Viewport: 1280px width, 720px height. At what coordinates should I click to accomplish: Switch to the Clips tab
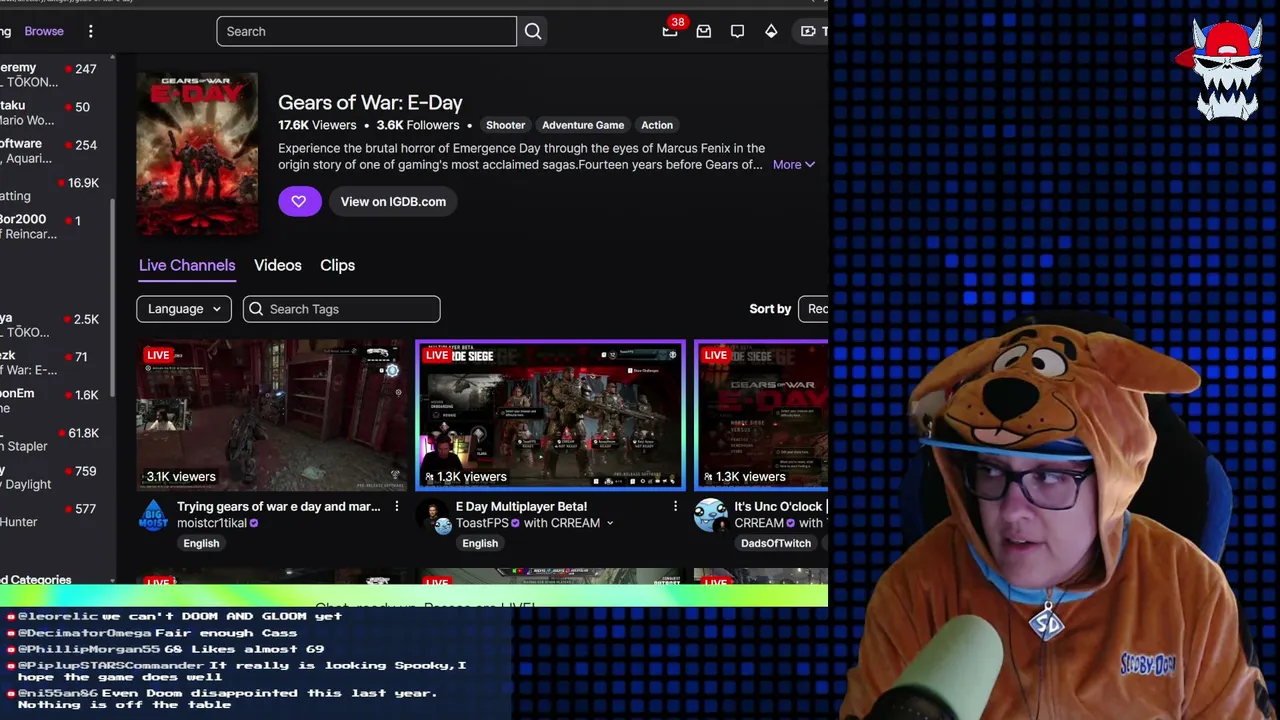pyautogui.click(x=337, y=265)
